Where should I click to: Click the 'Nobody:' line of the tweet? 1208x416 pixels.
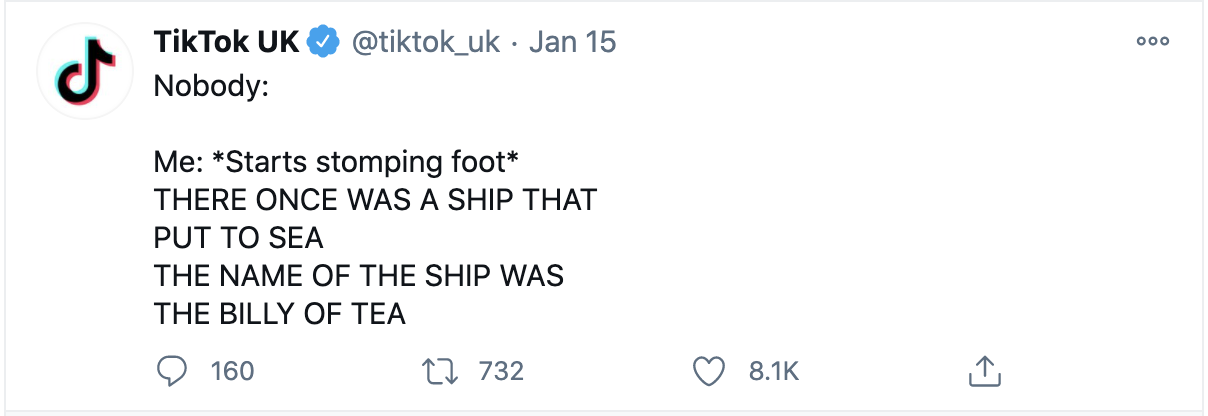click(x=211, y=86)
